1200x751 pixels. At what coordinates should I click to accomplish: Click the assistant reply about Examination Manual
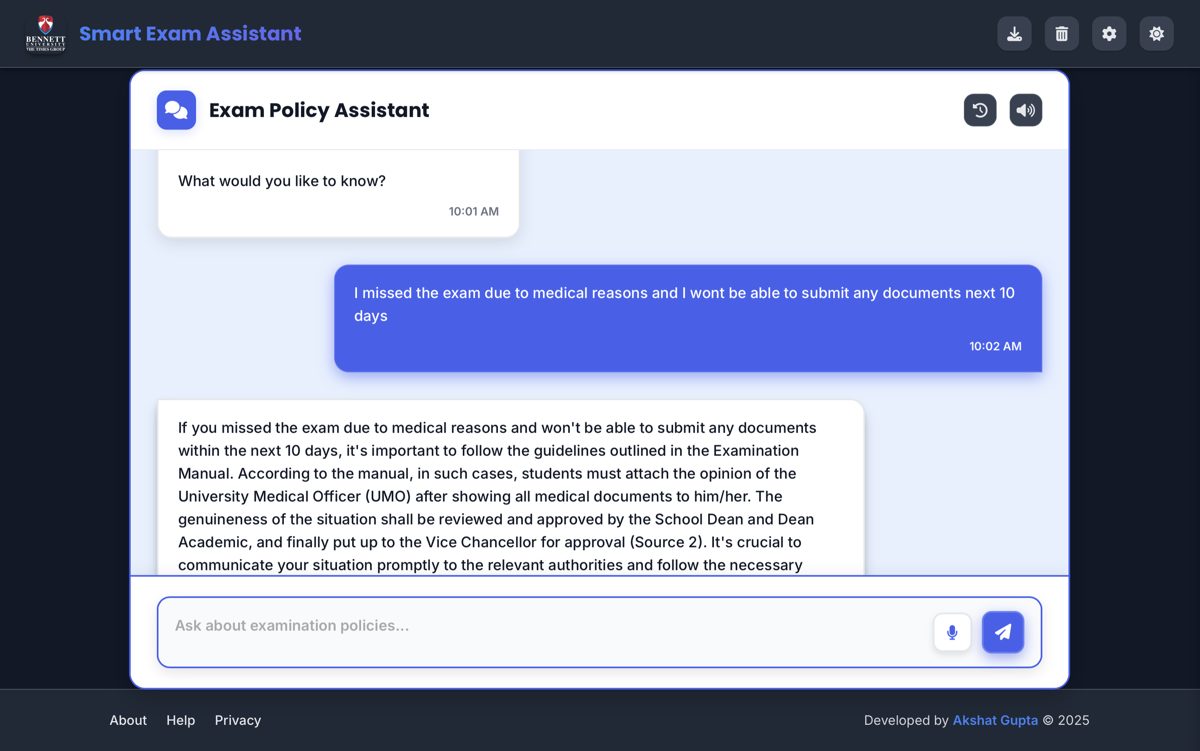pyautogui.click(x=510, y=488)
